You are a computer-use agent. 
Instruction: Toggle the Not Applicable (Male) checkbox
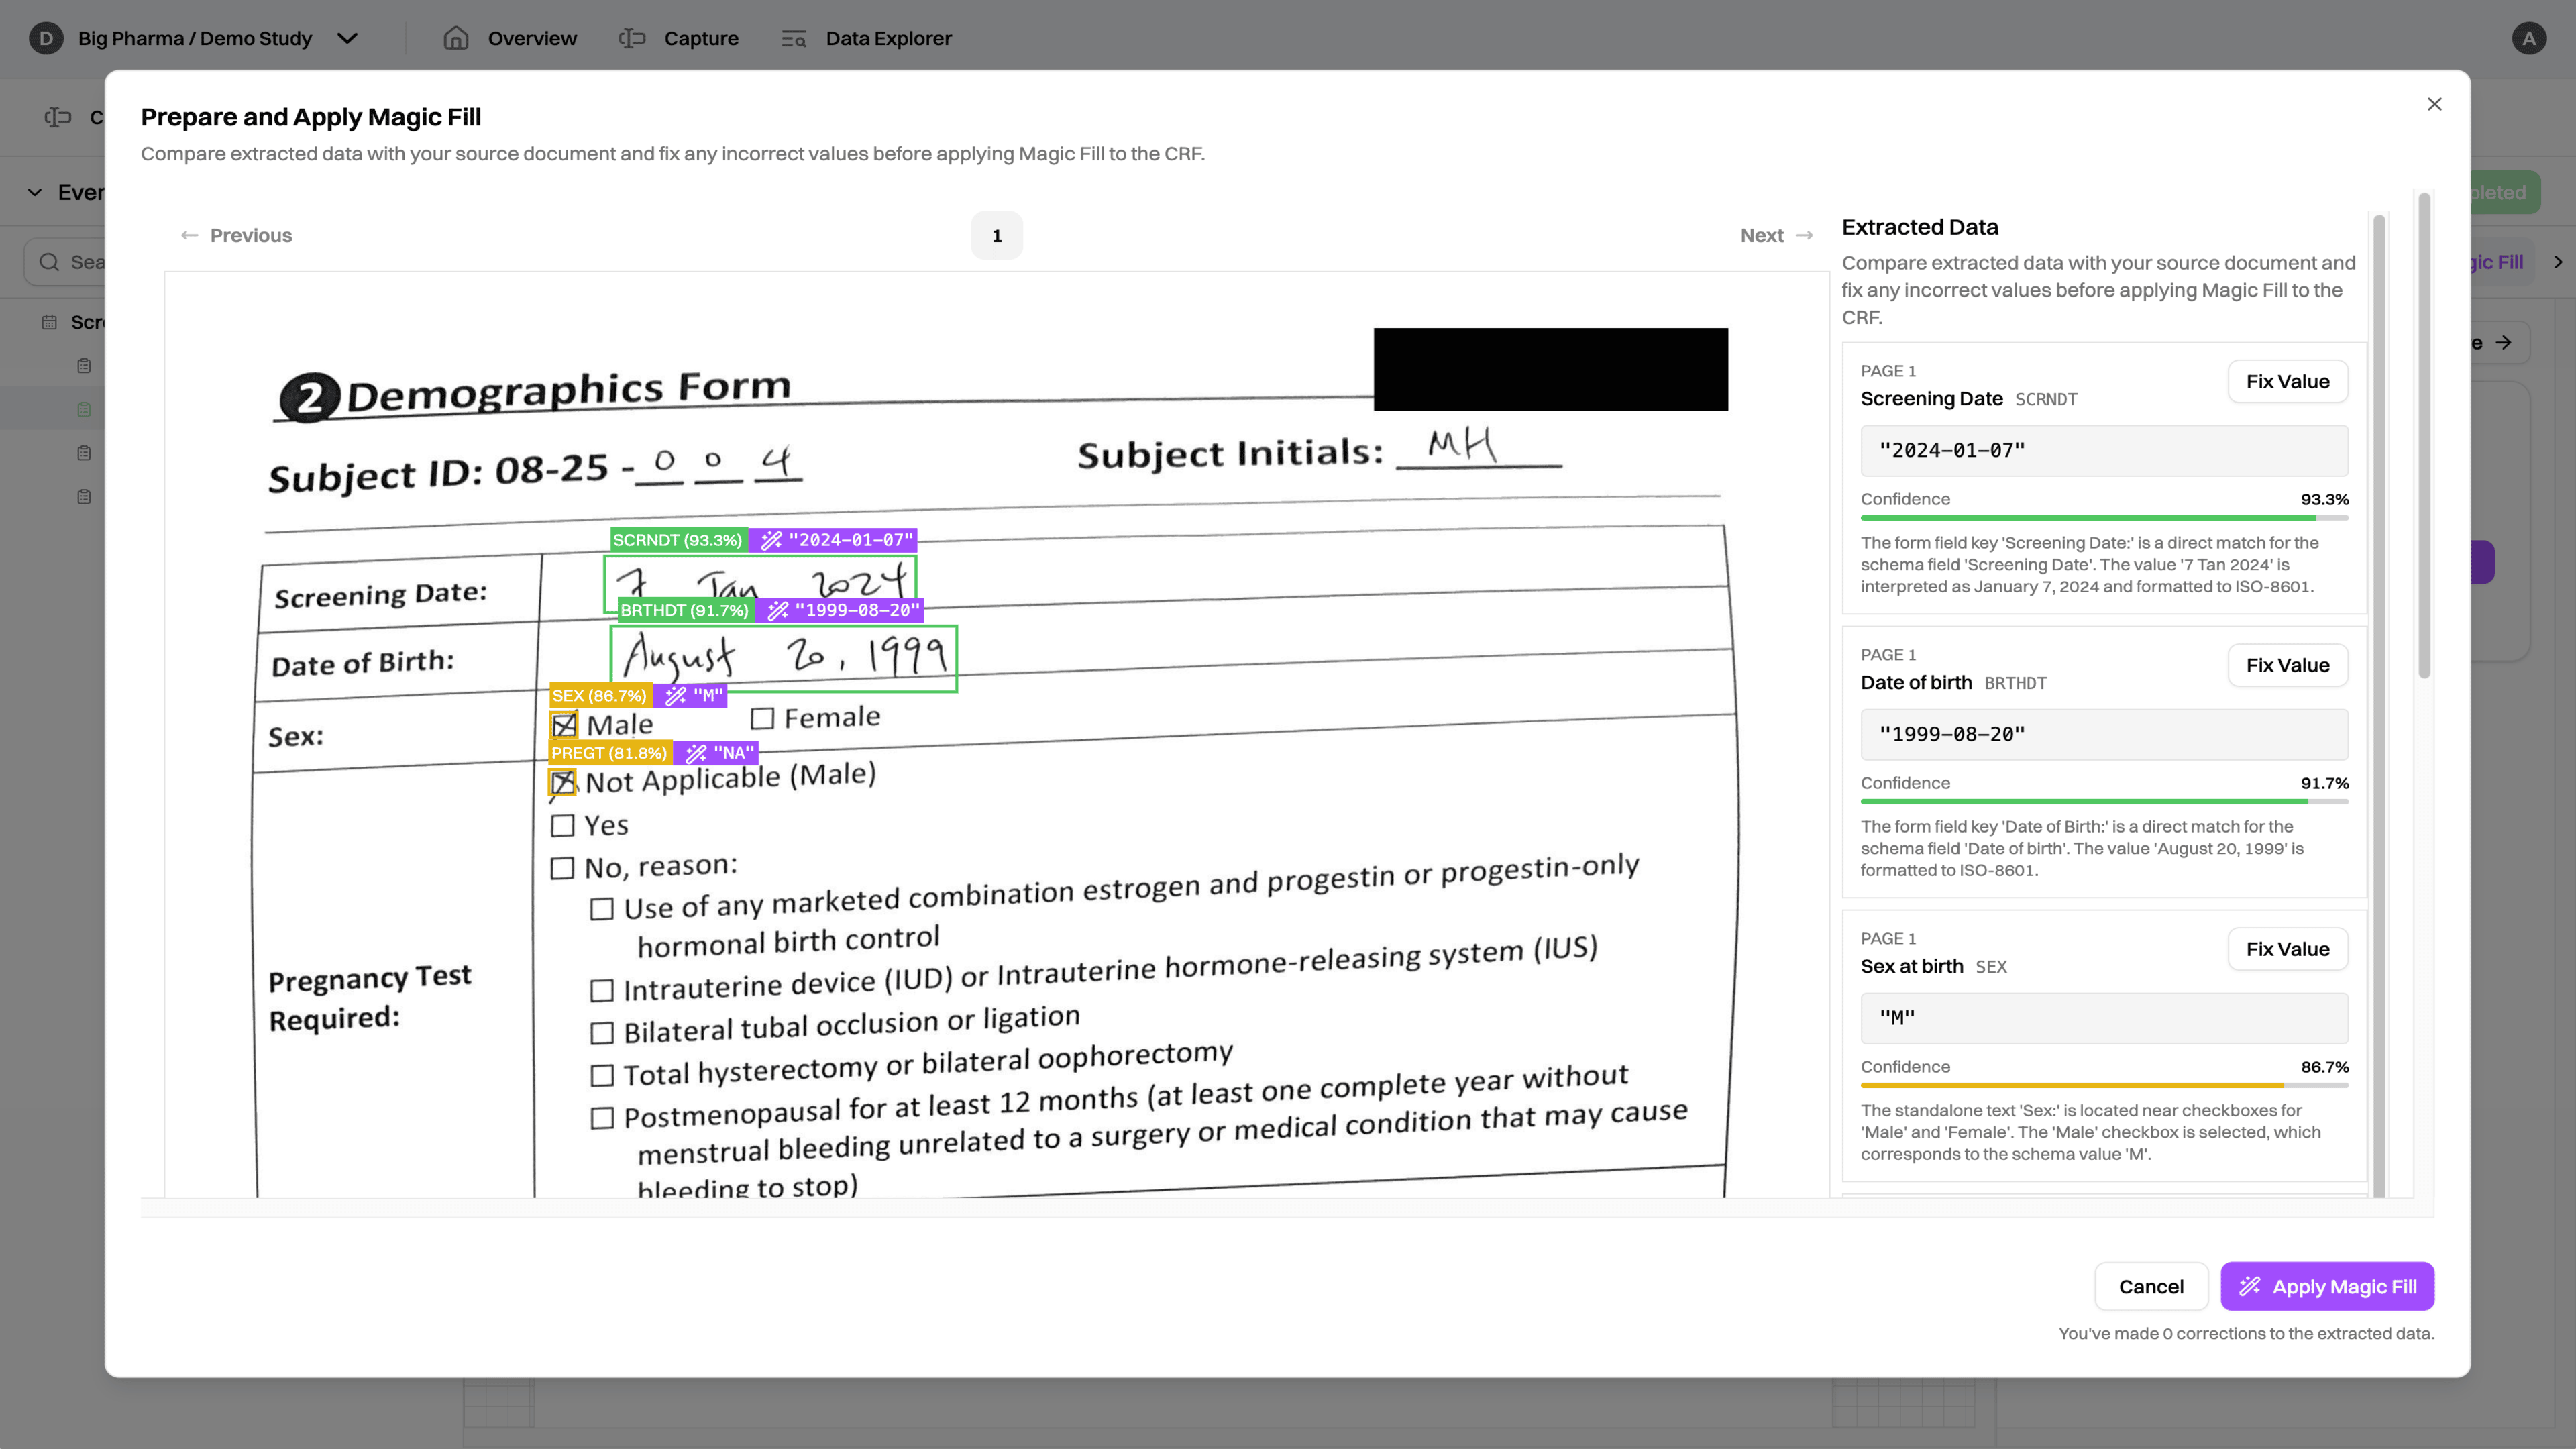pos(563,782)
